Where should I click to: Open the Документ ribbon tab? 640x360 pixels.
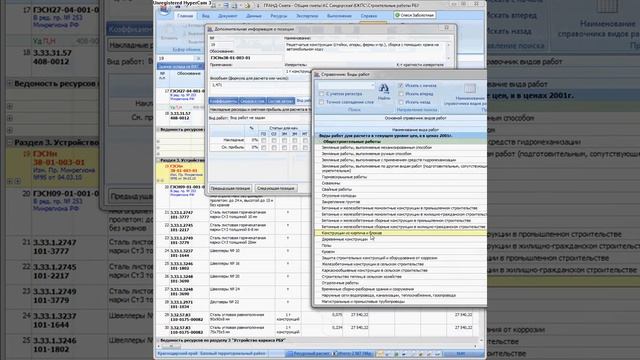pyautogui.click(x=227, y=16)
